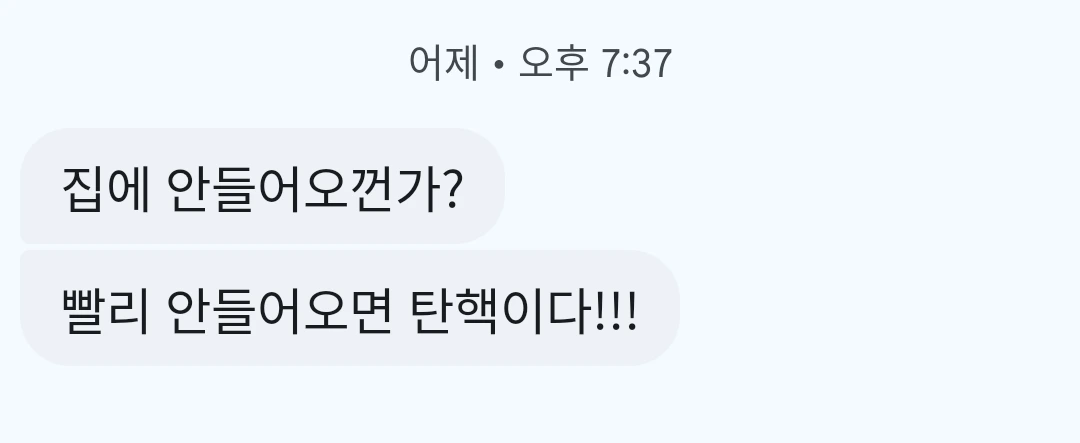The height and width of the screenshot is (443, 1080).
Task: Click the exclamation marks ending second message
Action: tap(616, 313)
